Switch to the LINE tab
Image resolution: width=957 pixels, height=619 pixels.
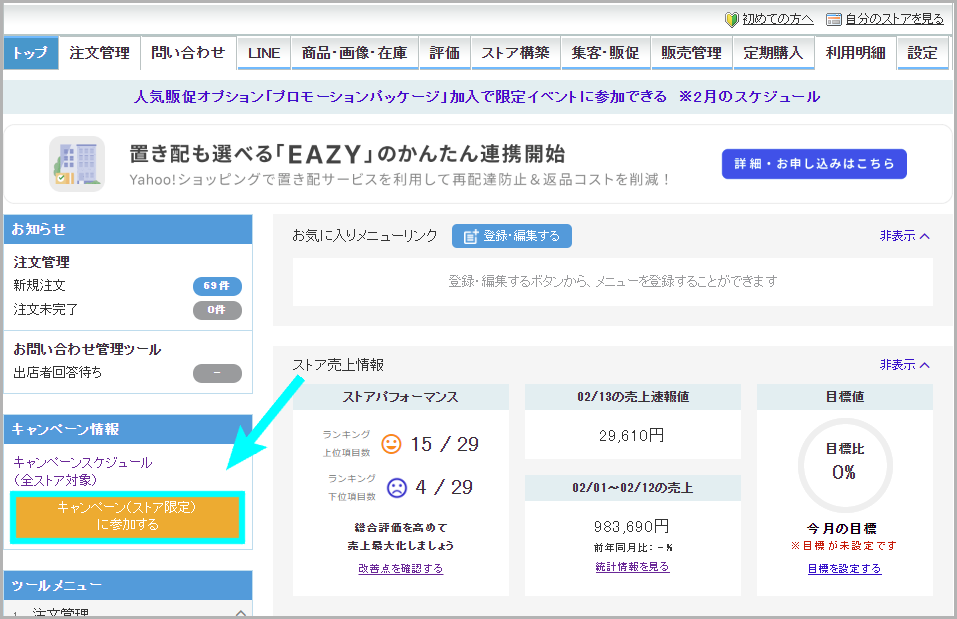pos(264,53)
